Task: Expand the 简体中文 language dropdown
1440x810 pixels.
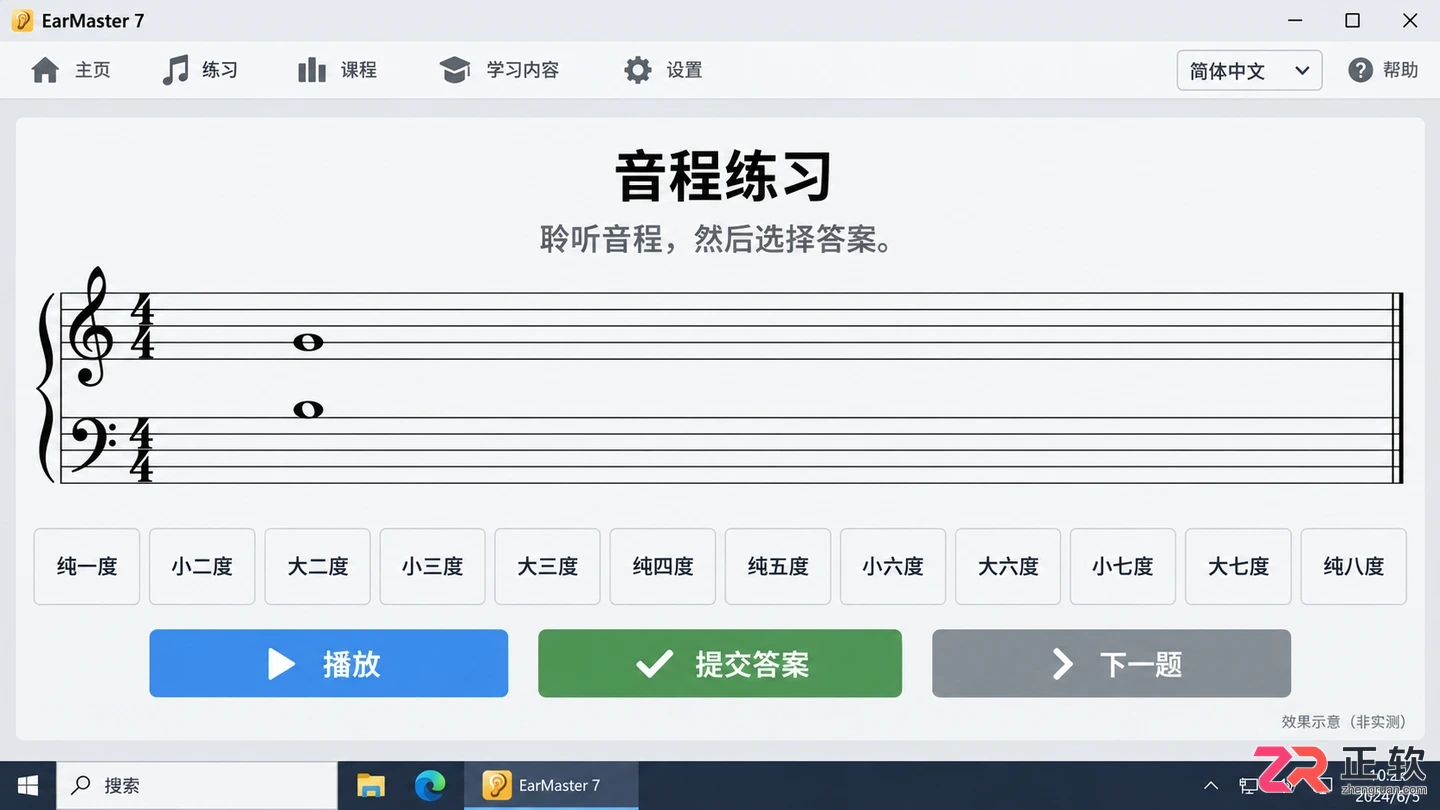Action: pos(1250,70)
